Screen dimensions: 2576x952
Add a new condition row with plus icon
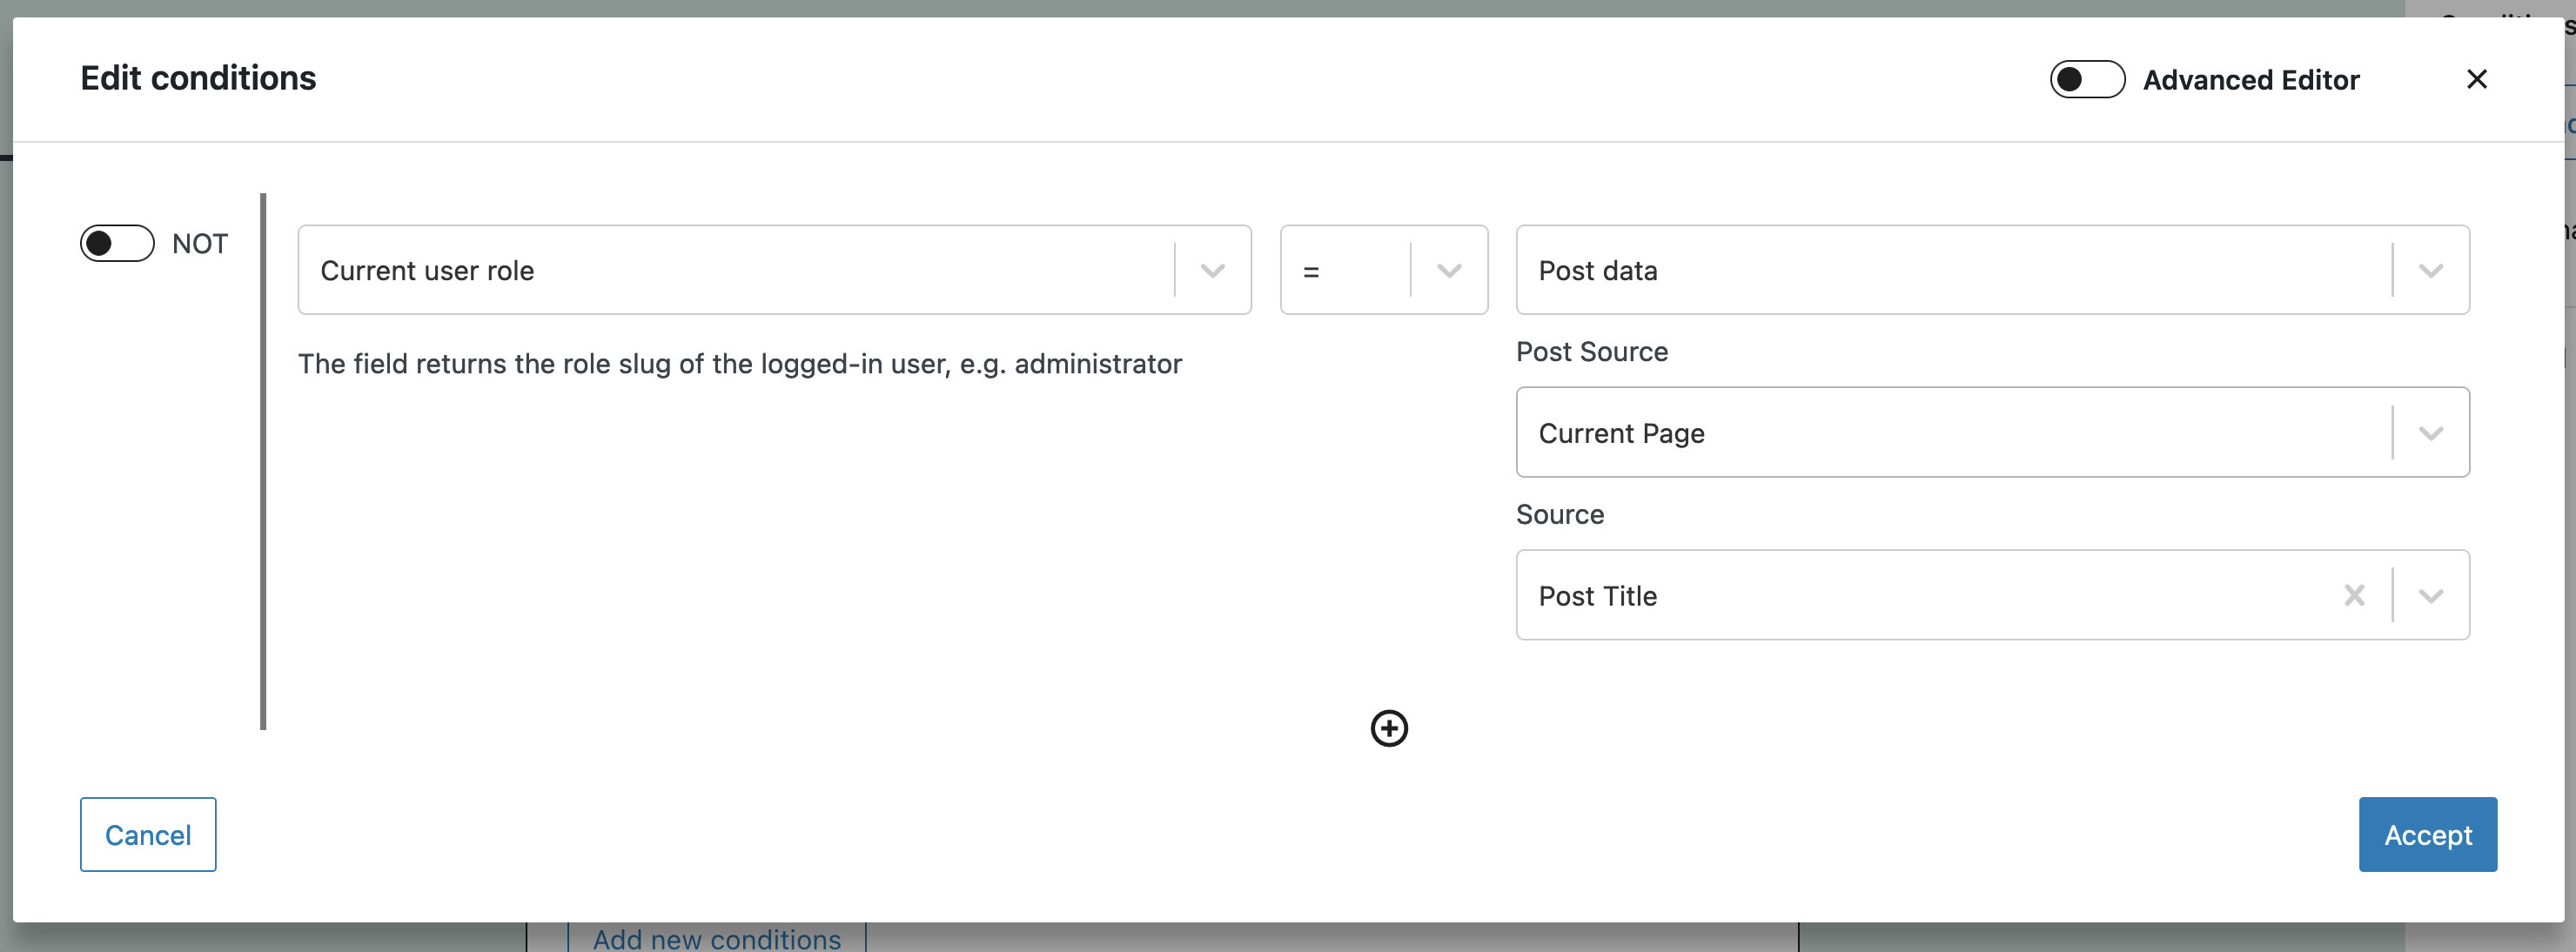(1389, 728)
